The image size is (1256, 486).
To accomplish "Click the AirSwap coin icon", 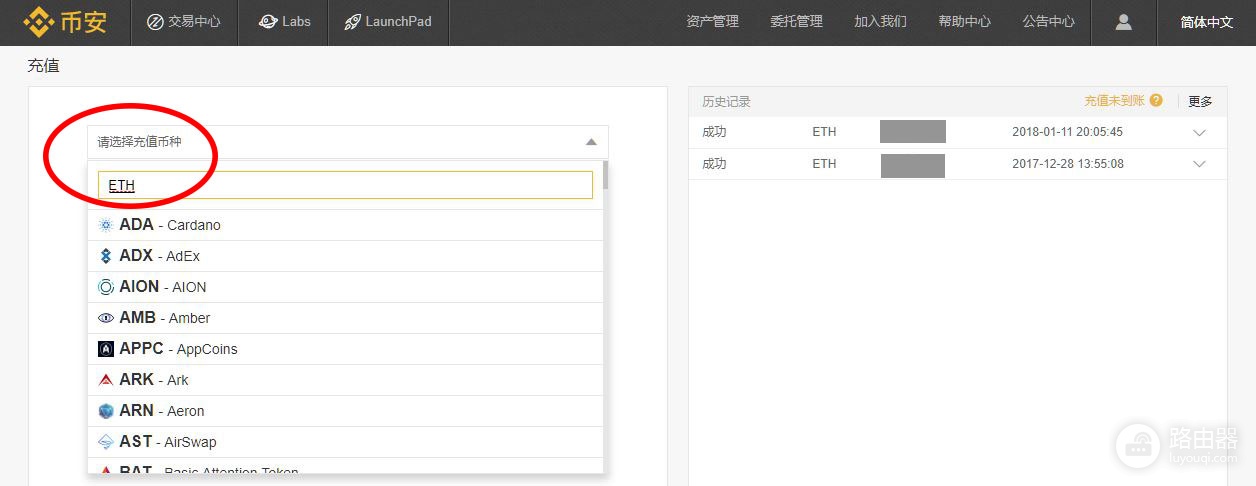I will (x=106, y=442).
